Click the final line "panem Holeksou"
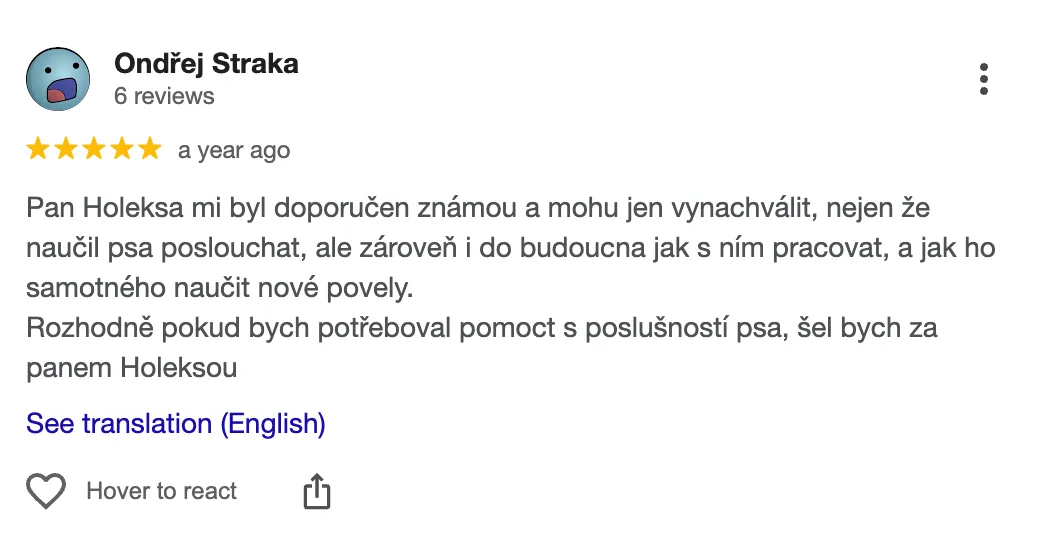The image size is (1038, 548). [132, 367]
